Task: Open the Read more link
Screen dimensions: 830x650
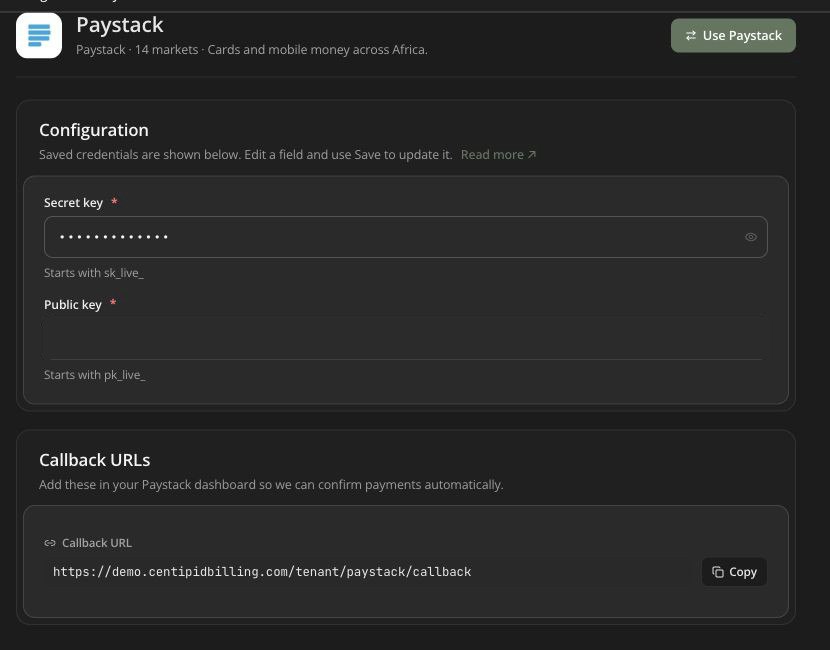Action: point(498,155)
